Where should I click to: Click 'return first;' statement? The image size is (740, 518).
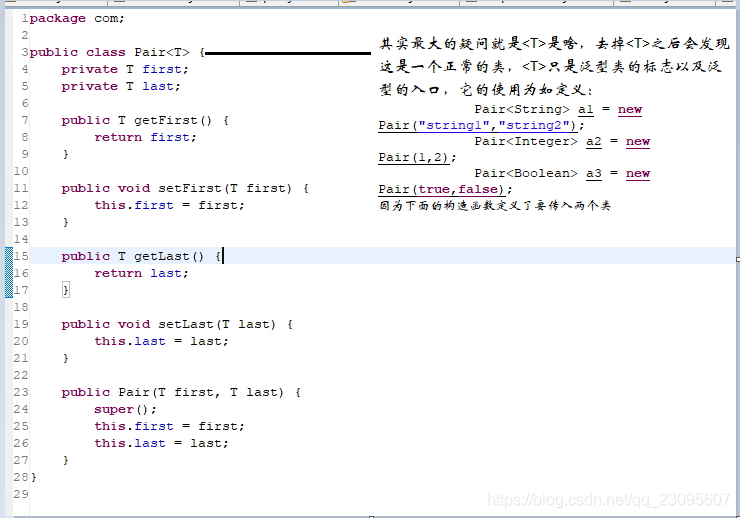click(x=145, y=137)
